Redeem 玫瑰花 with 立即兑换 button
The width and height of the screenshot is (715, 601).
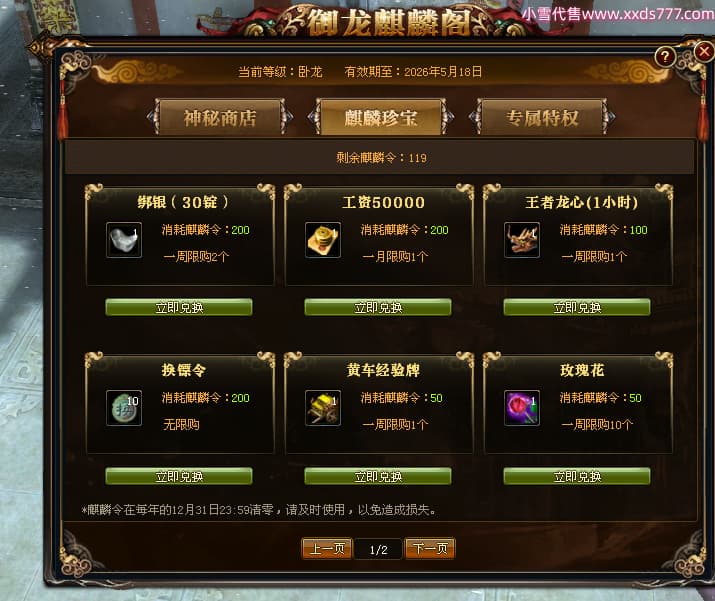coord(577,476)
